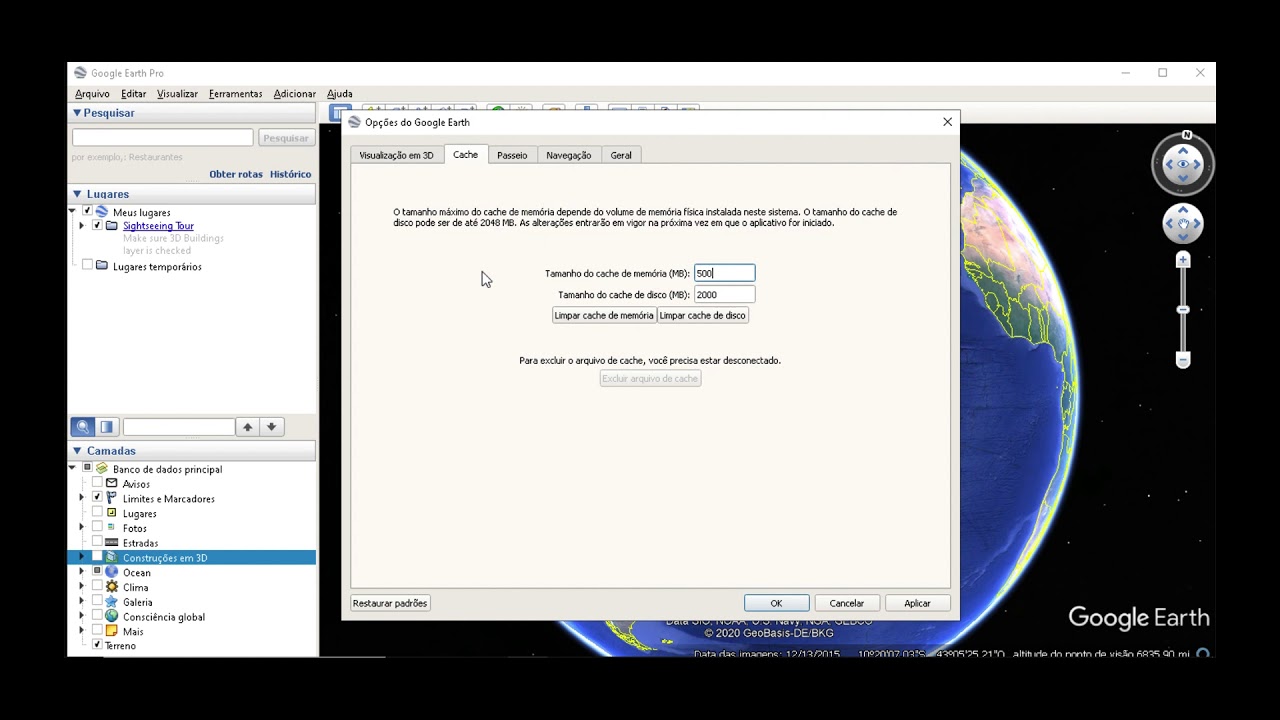
Task: Click the Construções em 3D building icon
Action: 111,557
